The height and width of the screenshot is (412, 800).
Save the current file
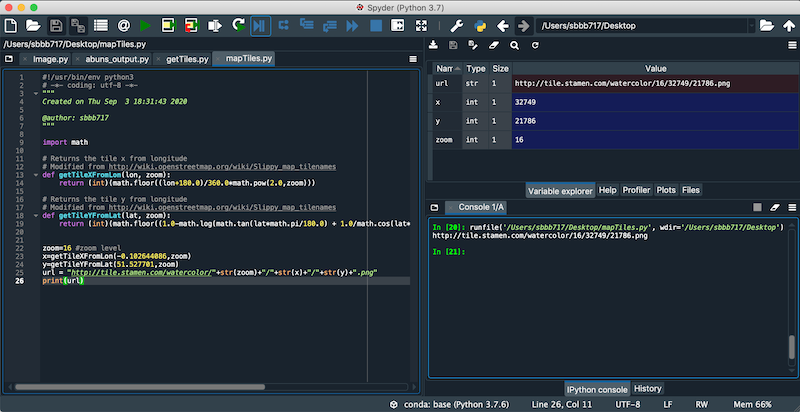56,25
